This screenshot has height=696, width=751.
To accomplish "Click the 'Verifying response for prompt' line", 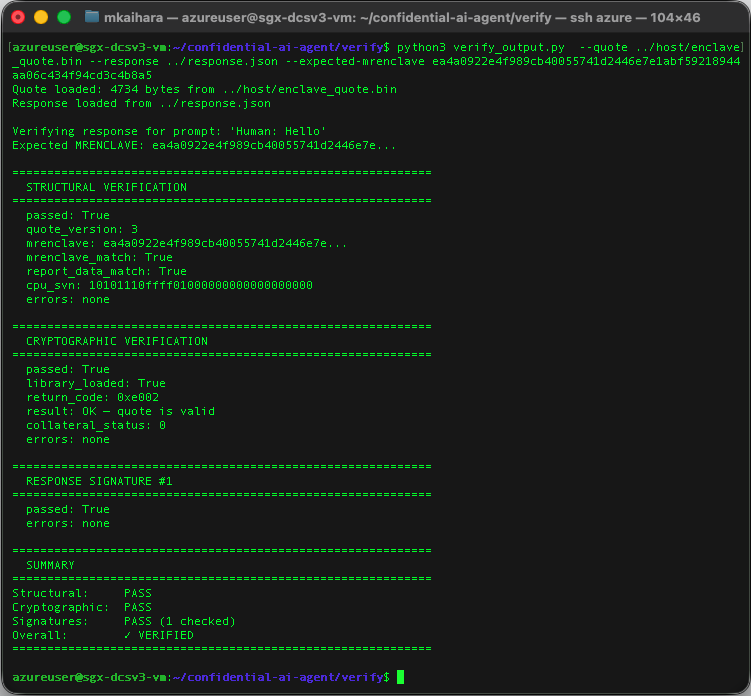I will pos(169,131).
